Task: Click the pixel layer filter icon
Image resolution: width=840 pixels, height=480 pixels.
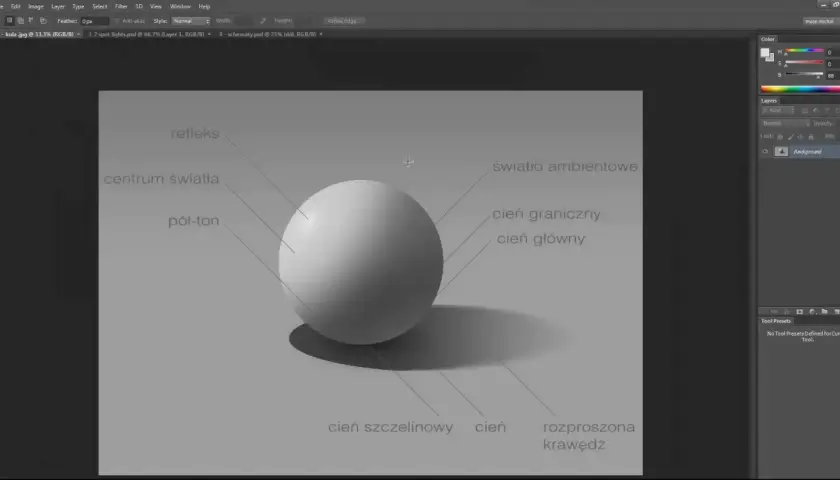Action: tap(805, 110)
